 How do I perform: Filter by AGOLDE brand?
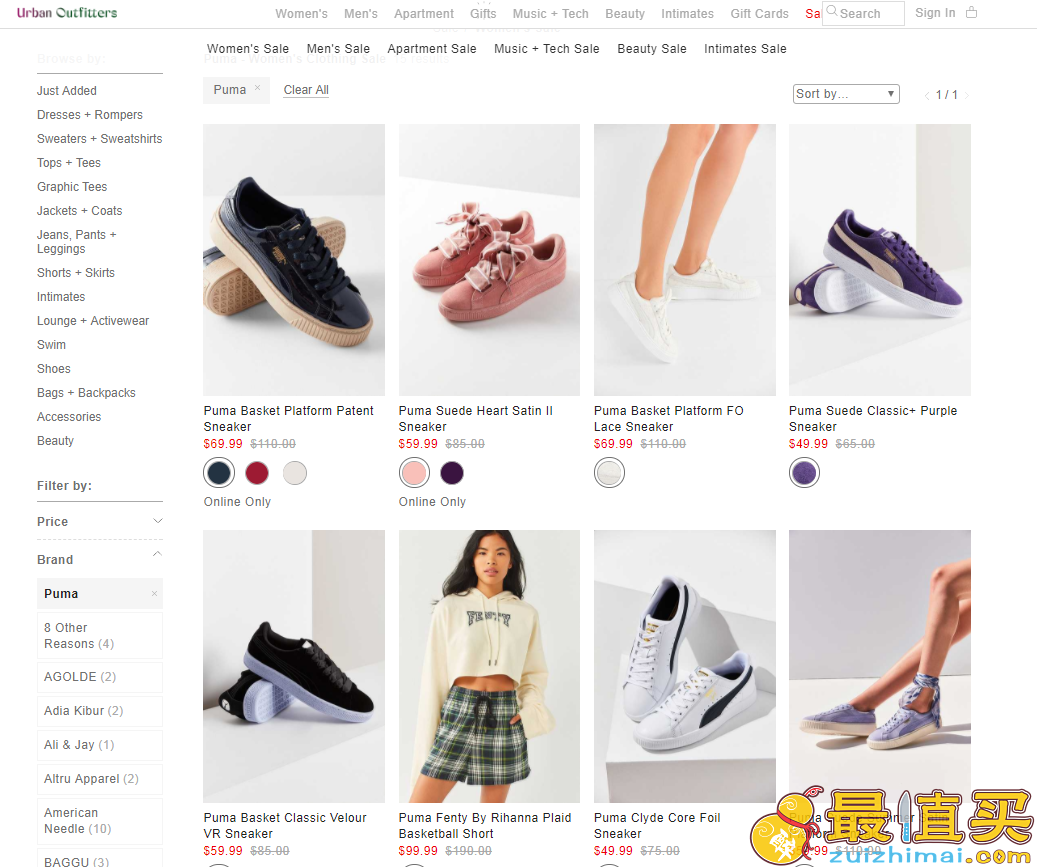pos(100,677)
